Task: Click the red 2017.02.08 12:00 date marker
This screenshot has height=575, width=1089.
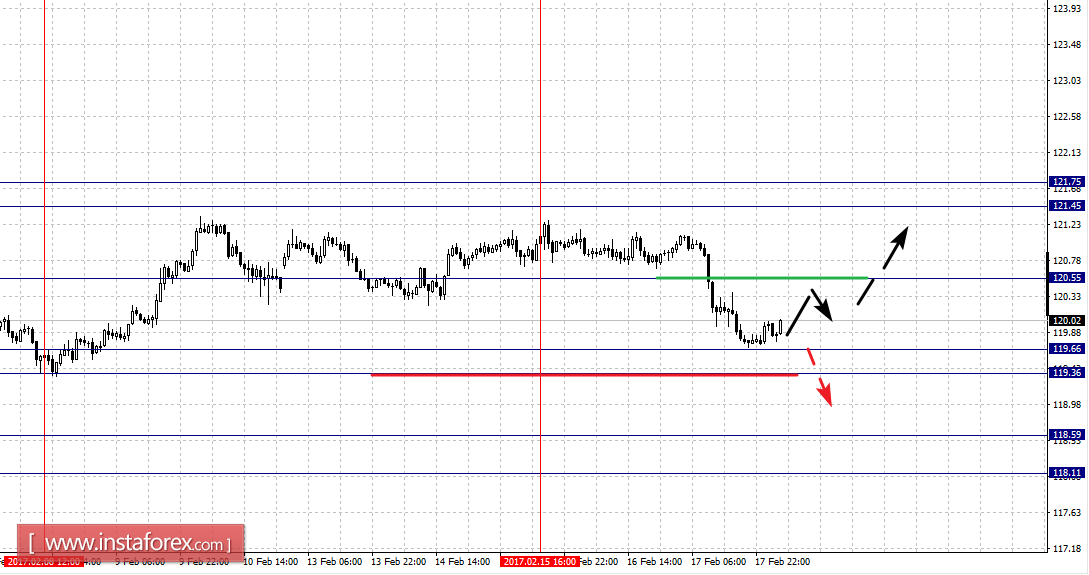Action: point(44,561)
